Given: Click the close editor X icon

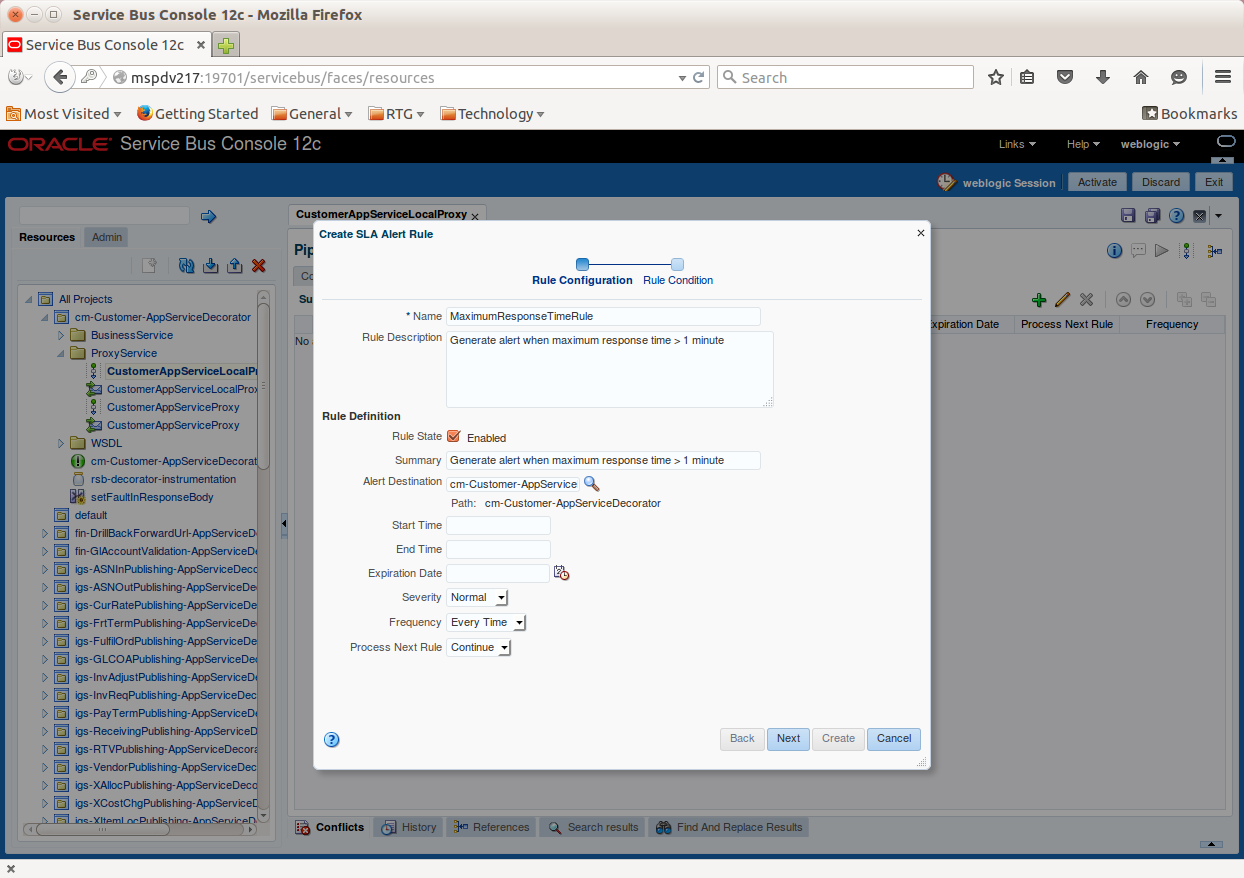Looking at the screenshot, I should pyautogui.click(x=1200, y=216).
